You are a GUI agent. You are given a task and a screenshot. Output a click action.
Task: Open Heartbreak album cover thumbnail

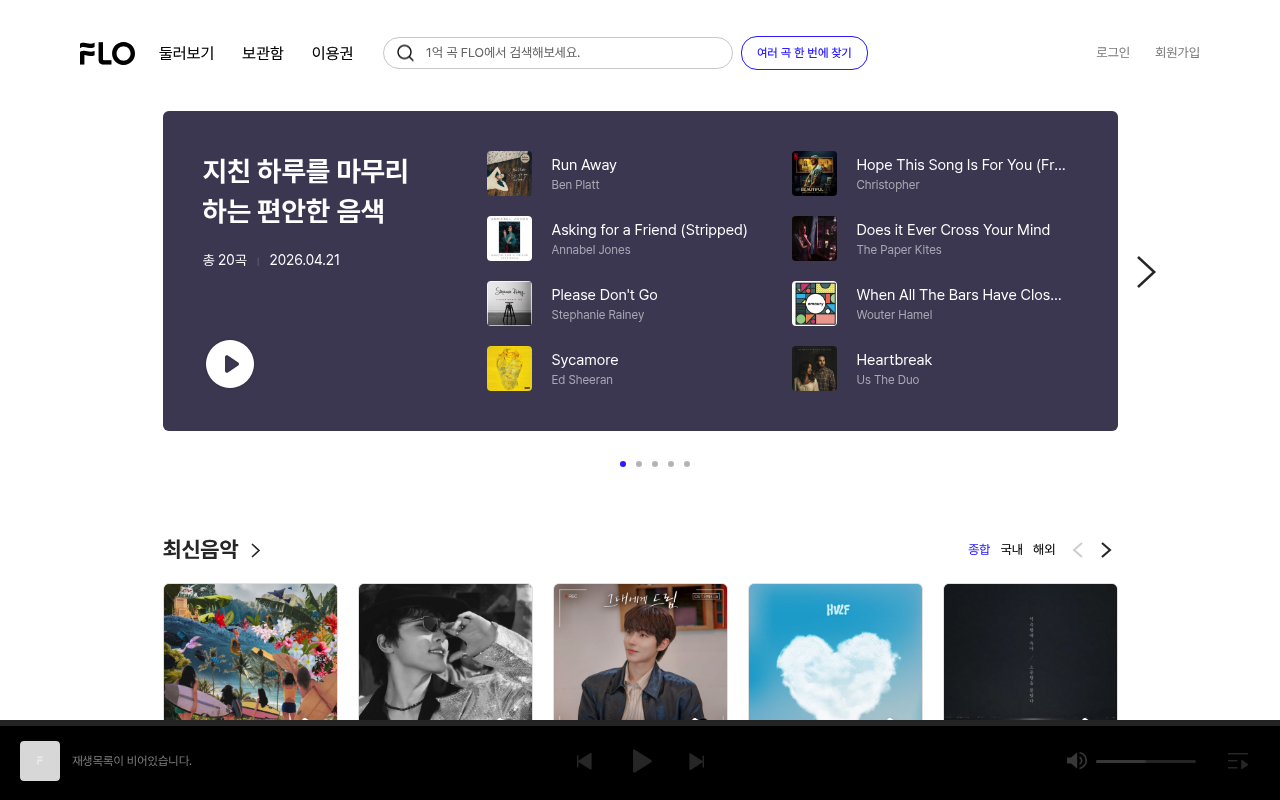coord(814,368)
